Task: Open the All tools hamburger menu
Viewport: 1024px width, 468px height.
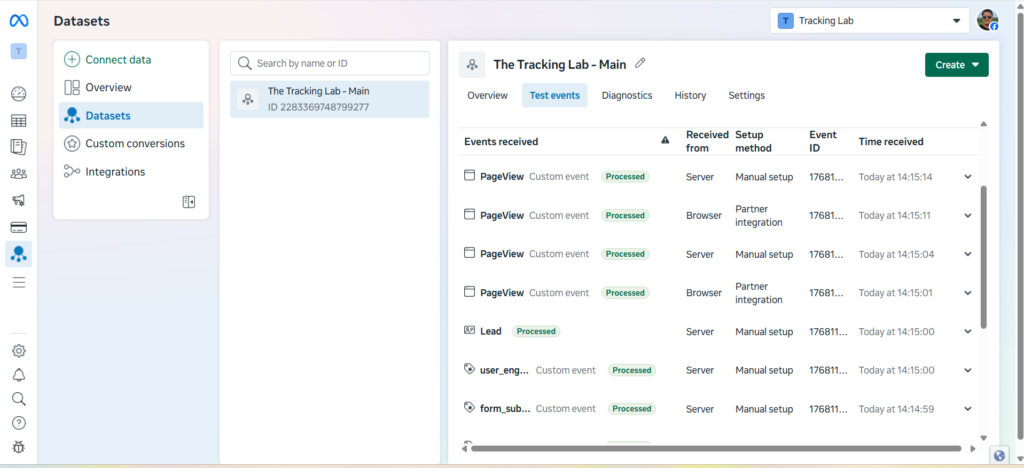Action: pyautogui.click(x=19, y=282)
